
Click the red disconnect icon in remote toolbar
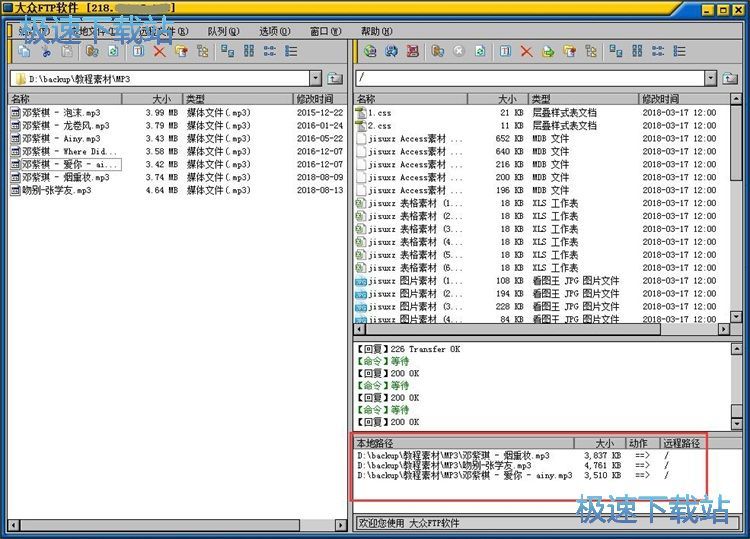click(413, 51)
